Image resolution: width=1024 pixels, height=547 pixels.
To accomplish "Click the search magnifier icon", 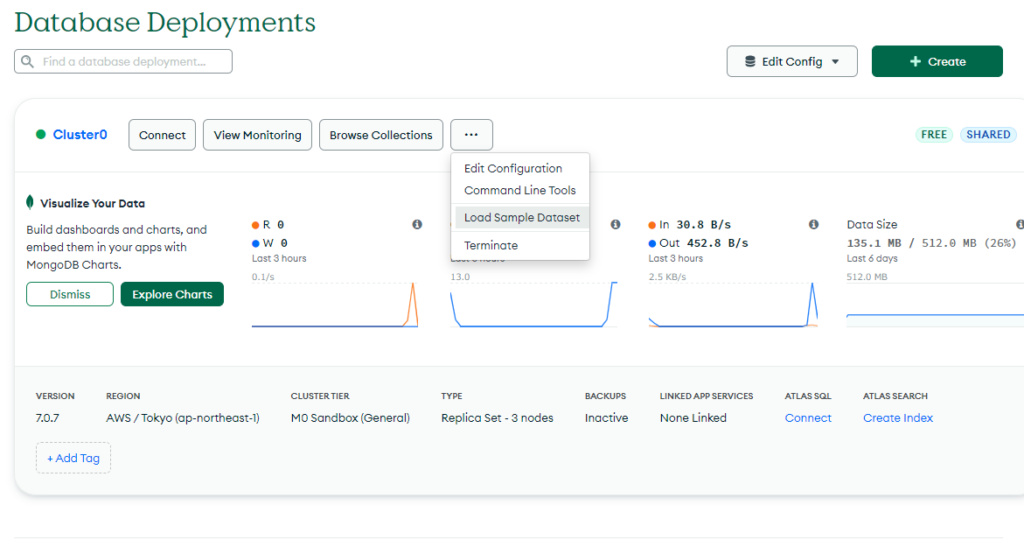I will click(x=27, y=61).
